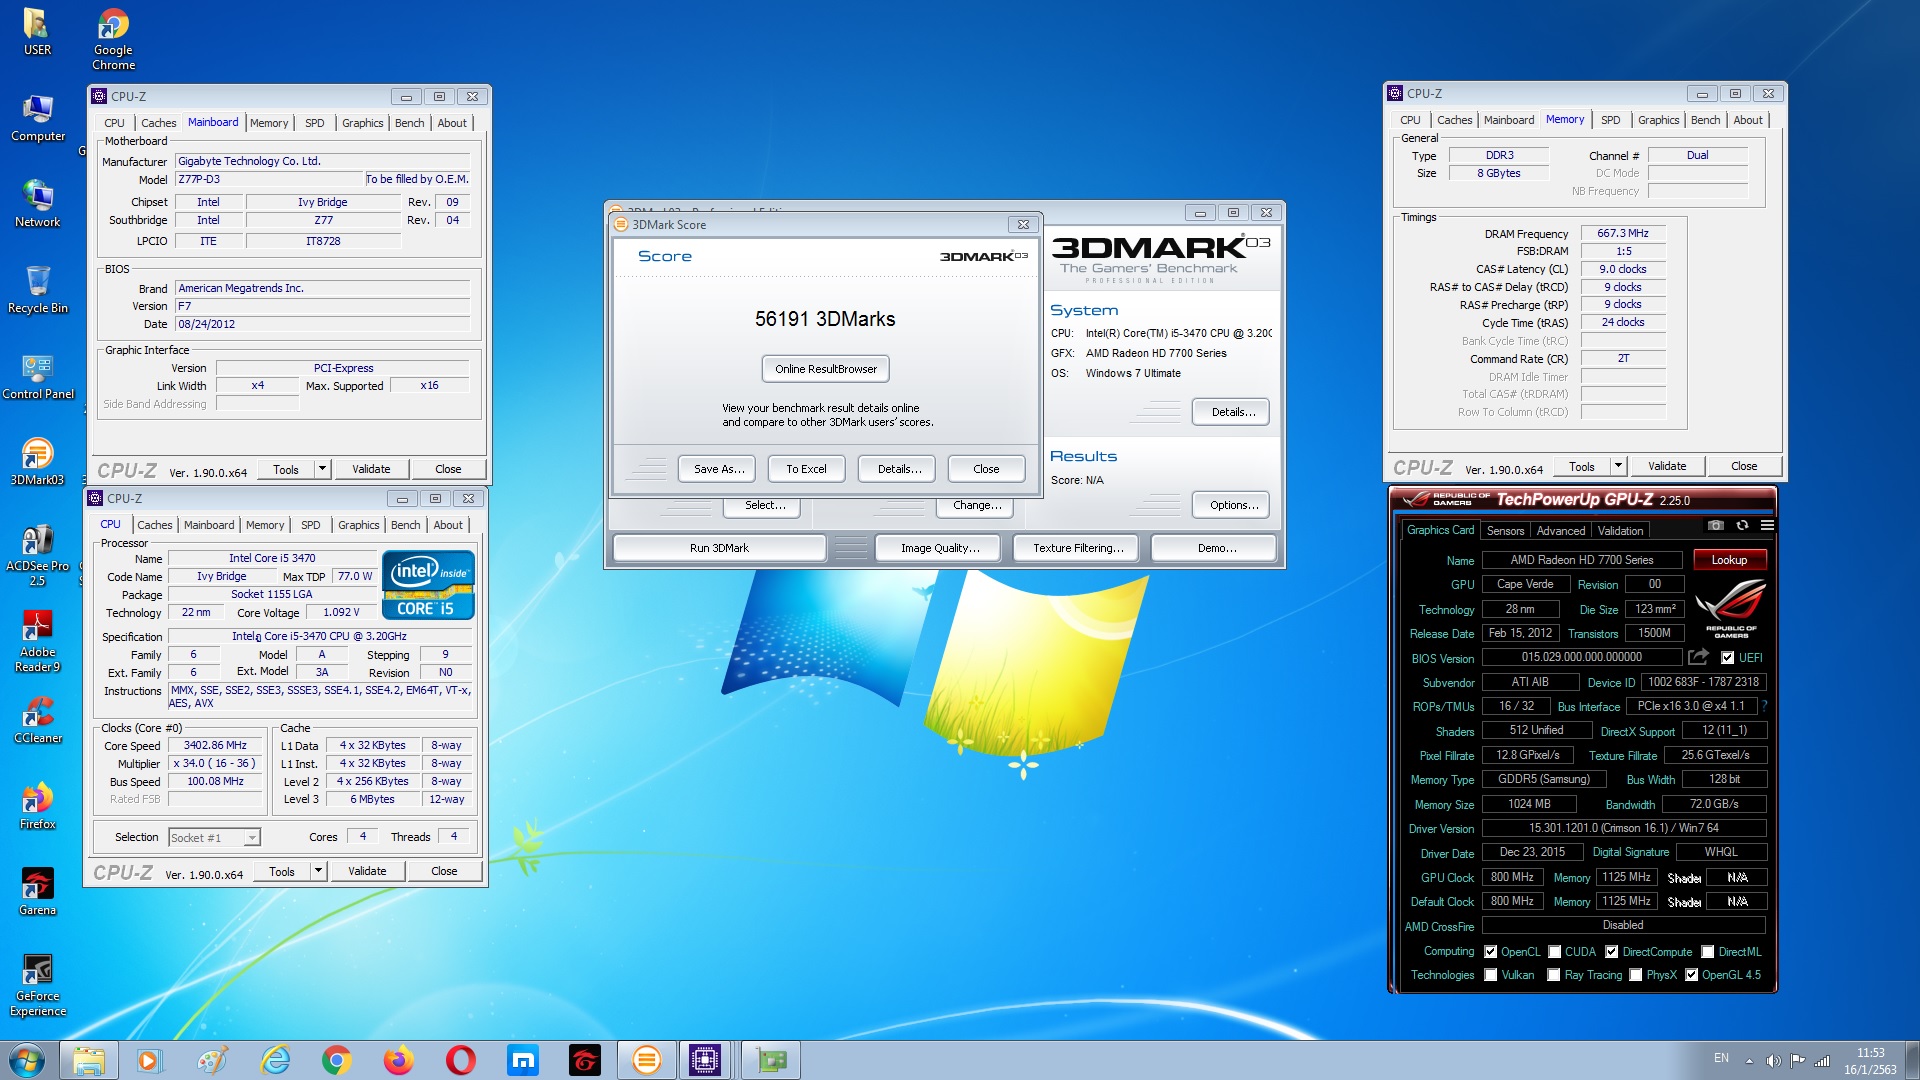Select the Firefox desktop shortcut
The image size is (1920, 1080).
click(37, 806)
